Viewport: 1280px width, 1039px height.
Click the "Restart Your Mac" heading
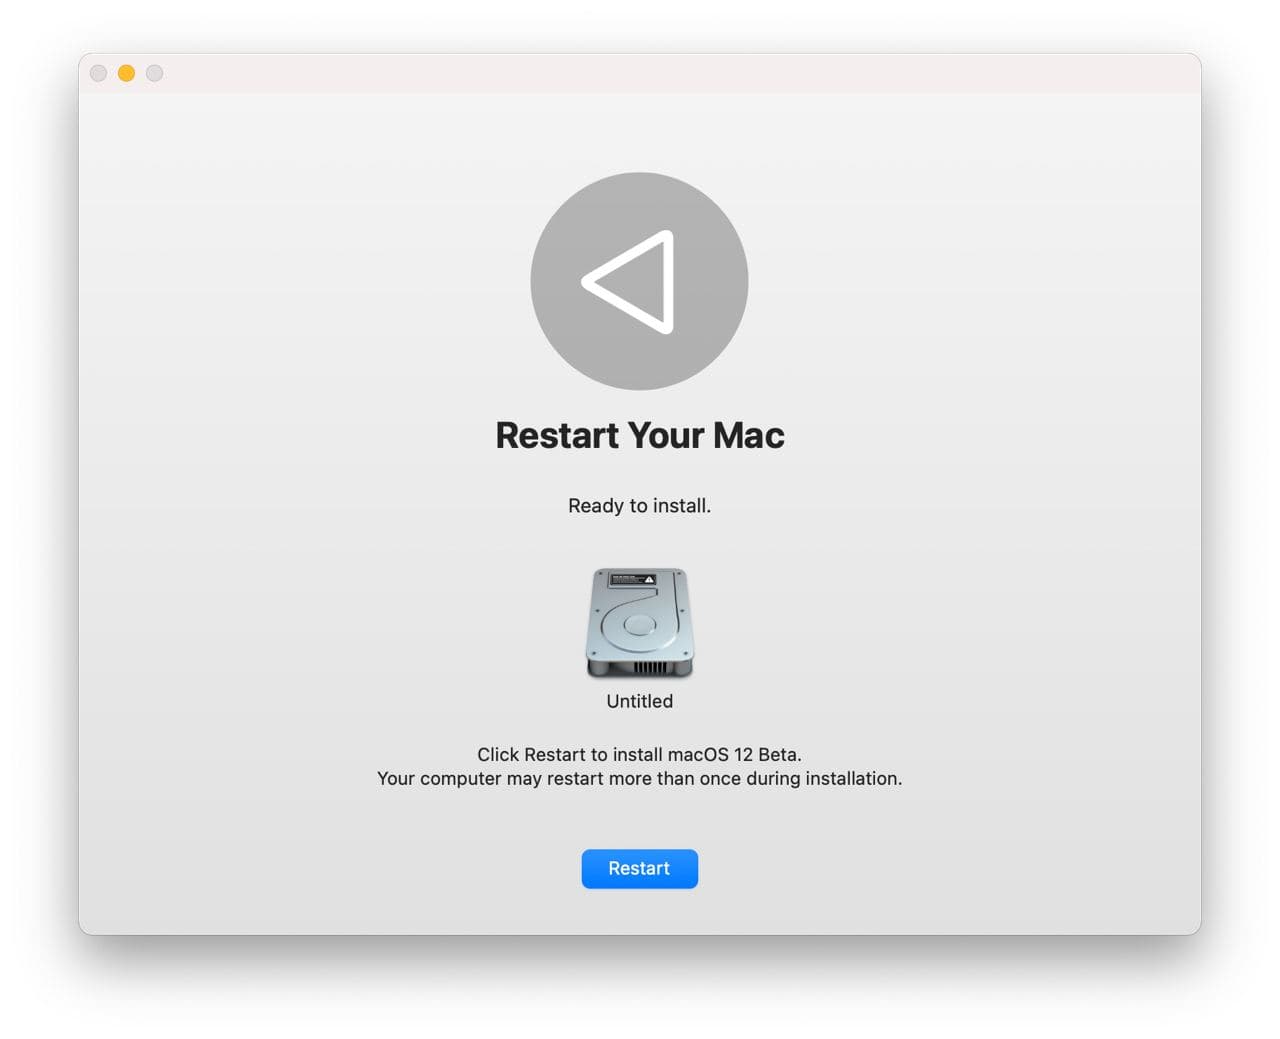pyautogui.click(x=640, y=435)
